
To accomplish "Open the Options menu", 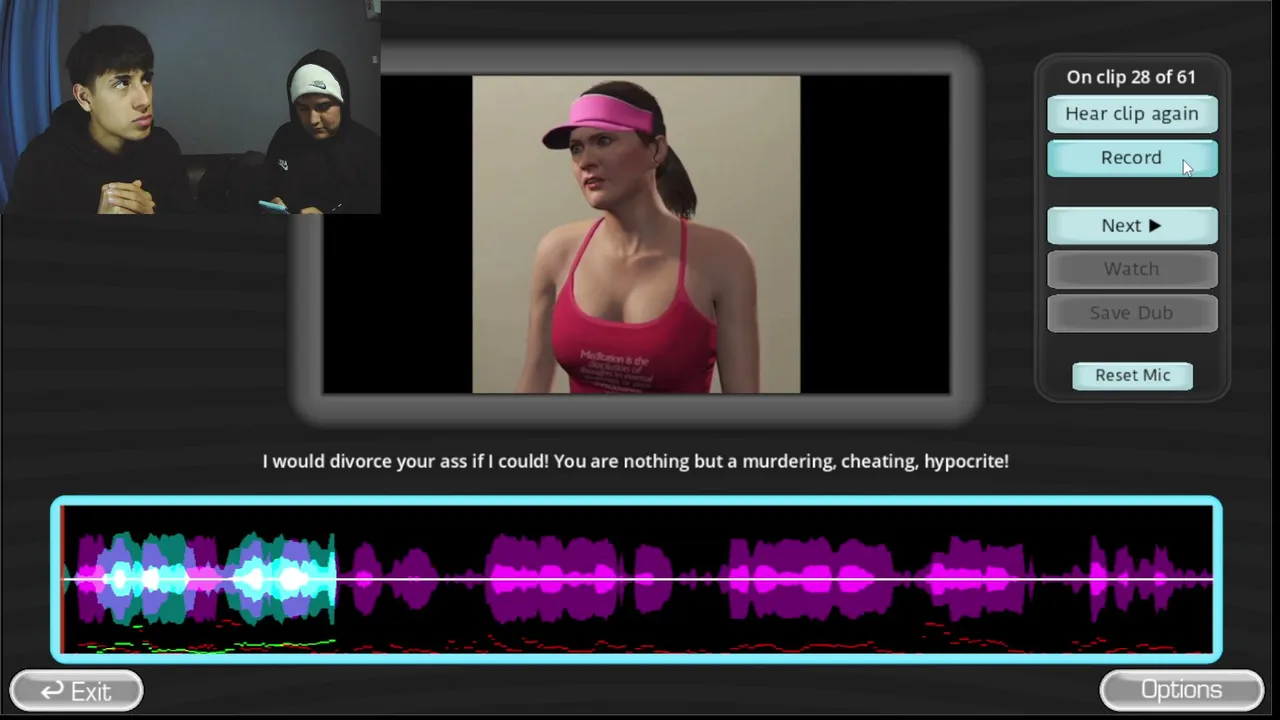I will coord(1181,690).
